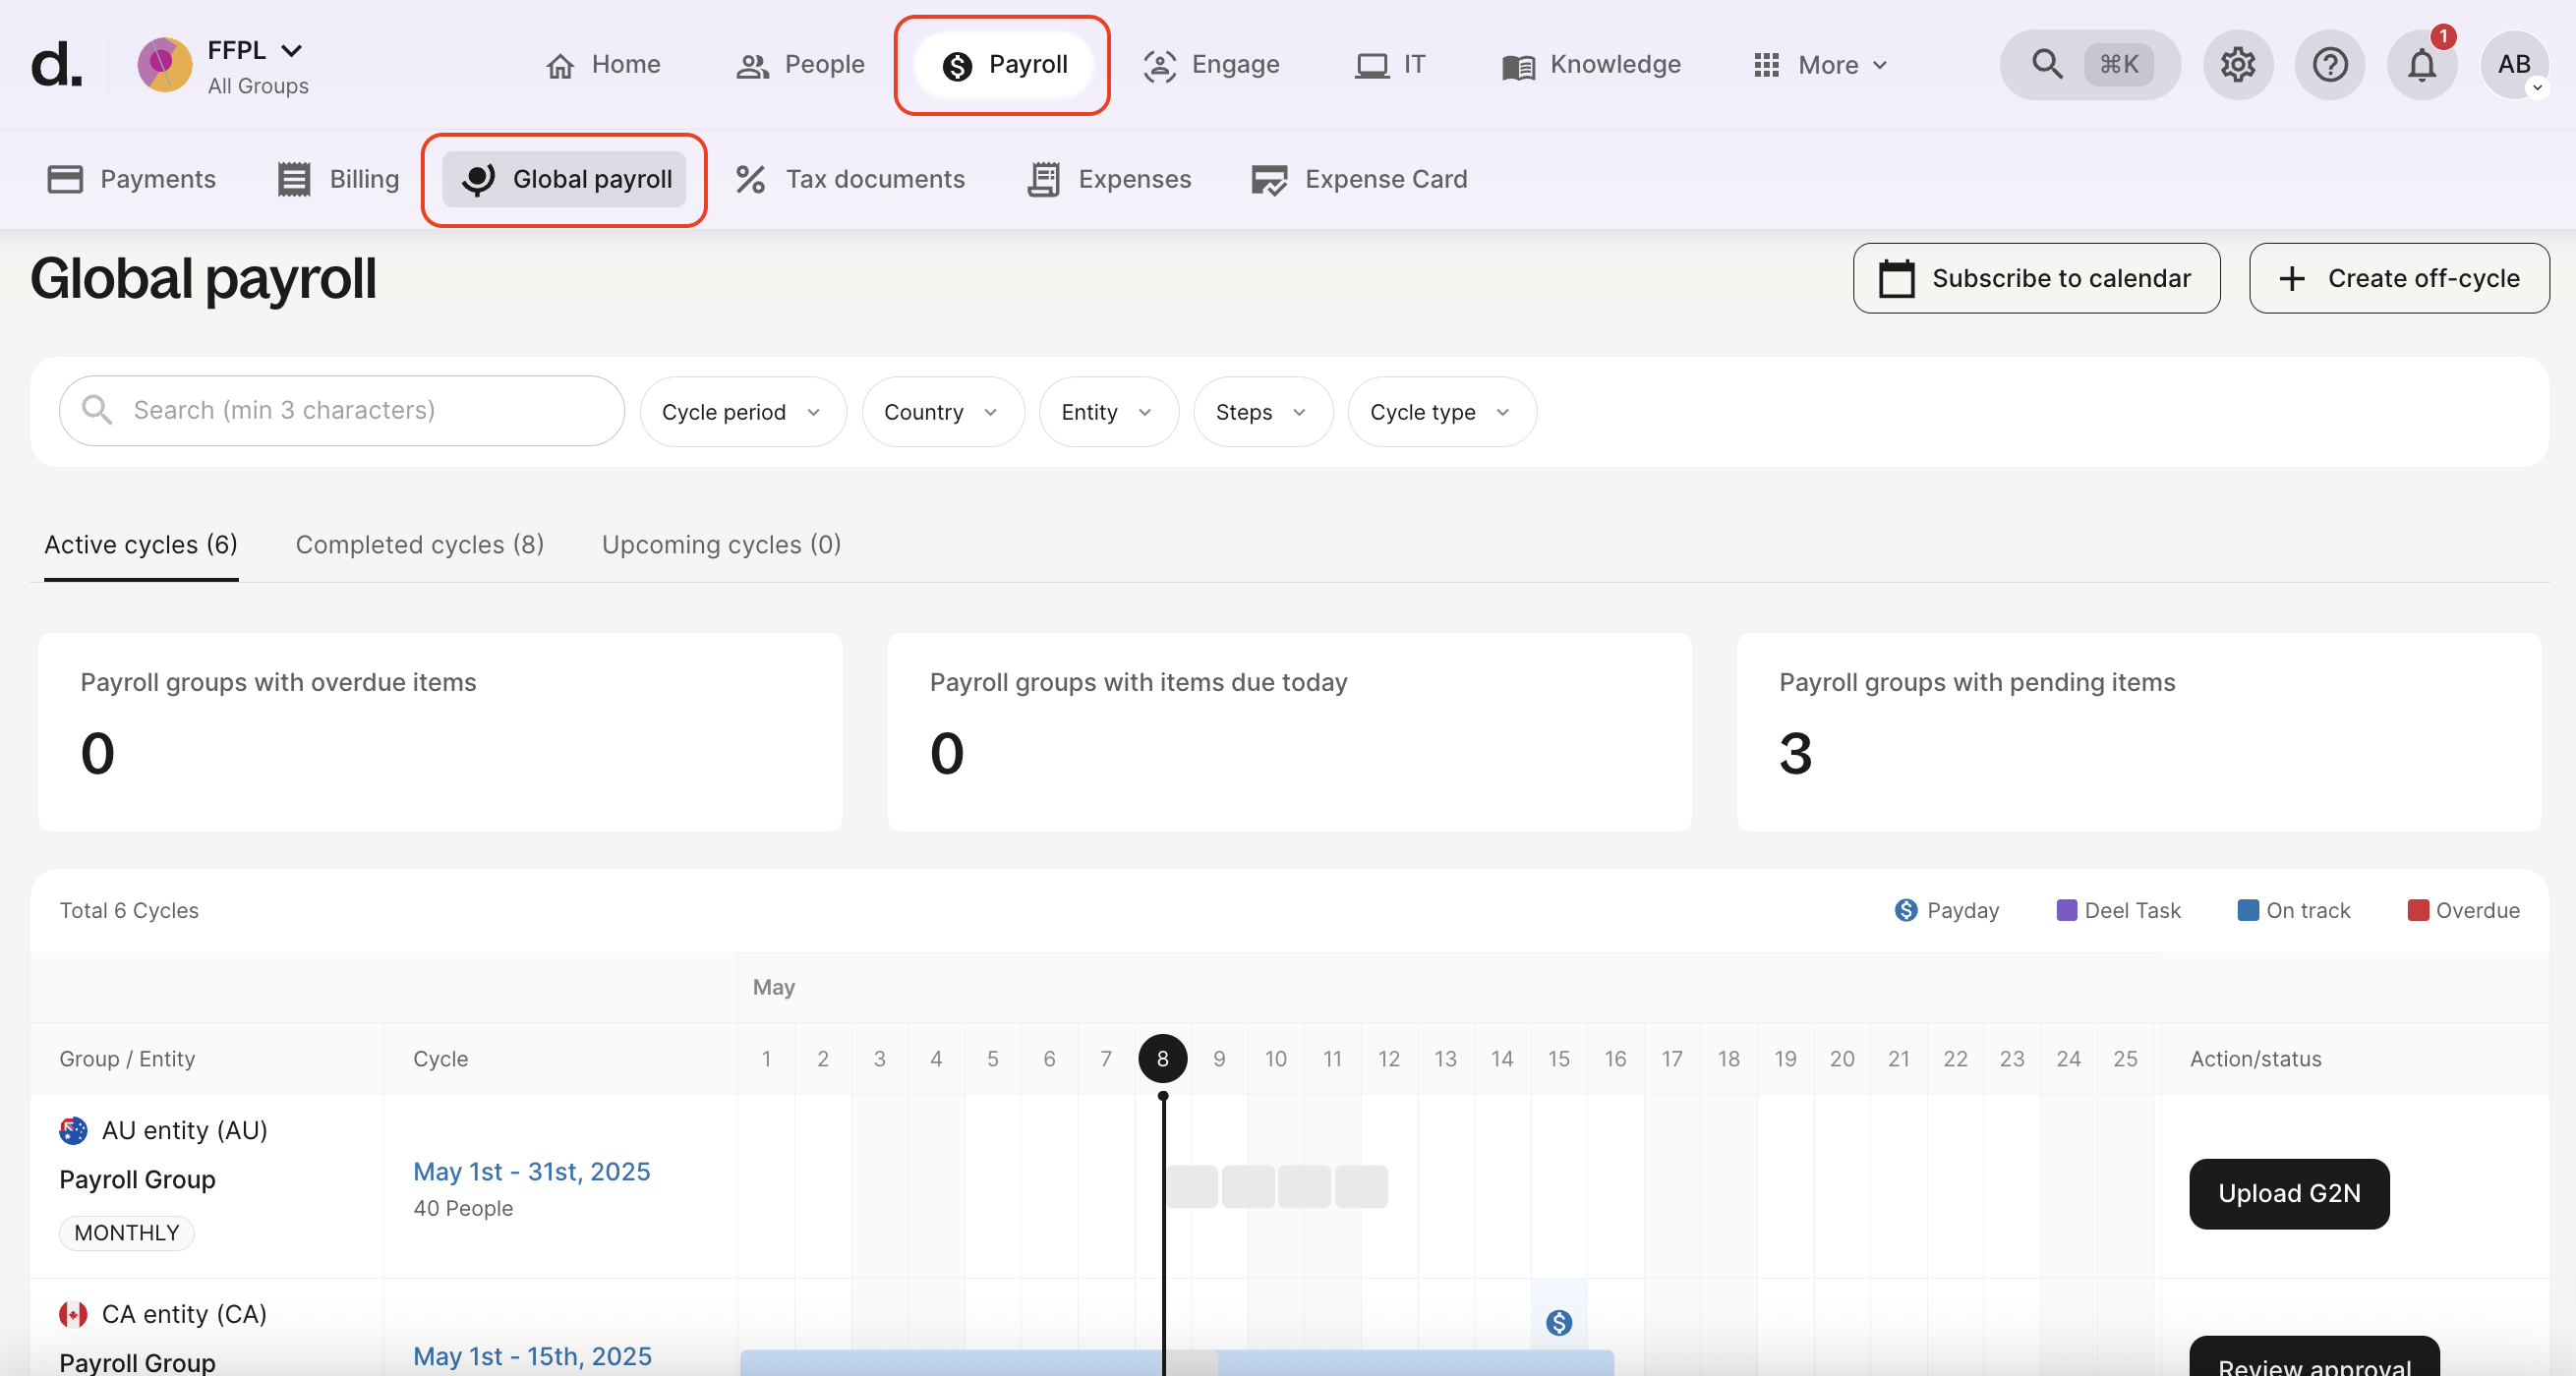The height and width of the screenshot is (1376, 2576).
Task: Click the Total 6 Cycles label
Action: click(129, 910)
